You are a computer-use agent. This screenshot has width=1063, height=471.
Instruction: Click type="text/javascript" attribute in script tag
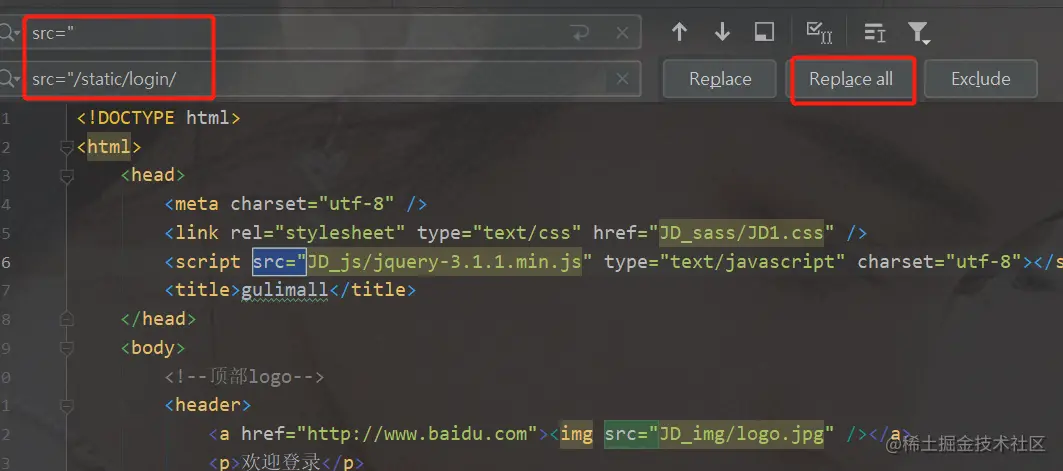click(725, 262)
